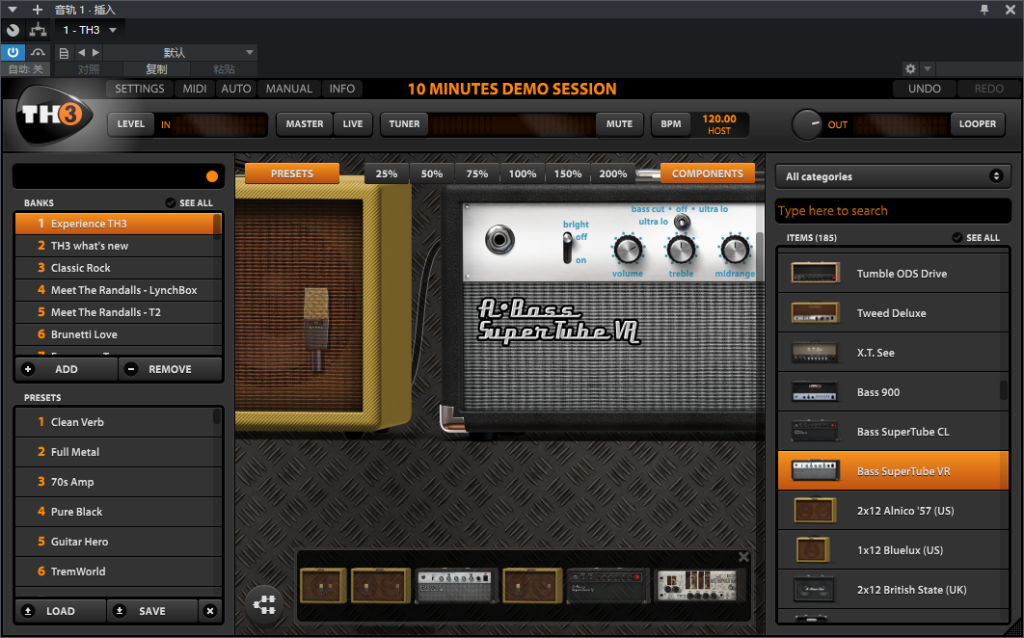The height and width of the screenshot is (638, 1024).
Task: Click the round knob icon next to routing
Action: 13,30
